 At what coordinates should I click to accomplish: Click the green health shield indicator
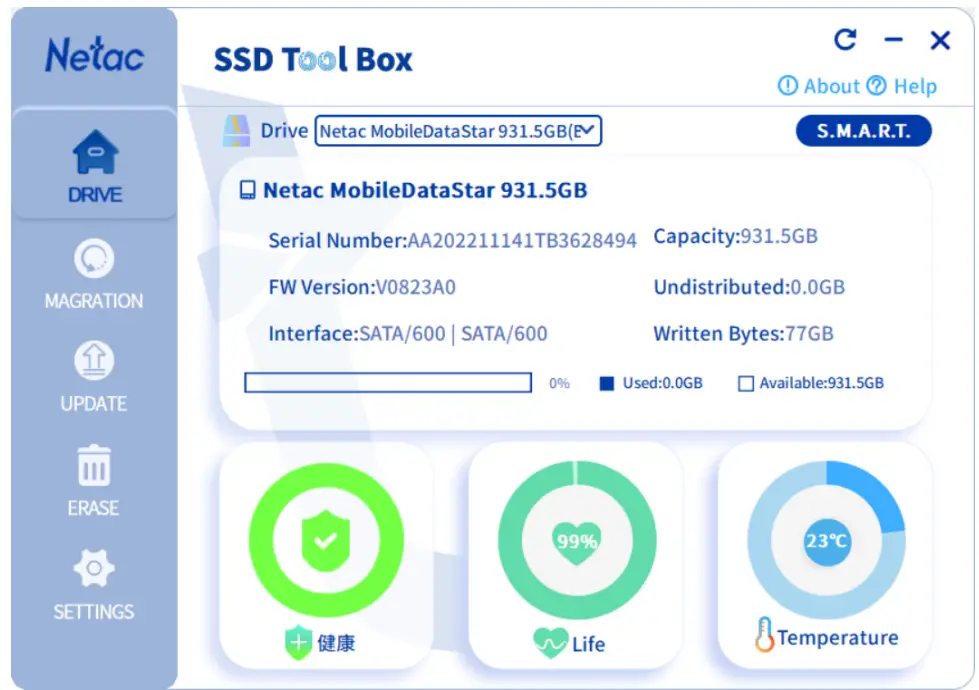[325, 538]
